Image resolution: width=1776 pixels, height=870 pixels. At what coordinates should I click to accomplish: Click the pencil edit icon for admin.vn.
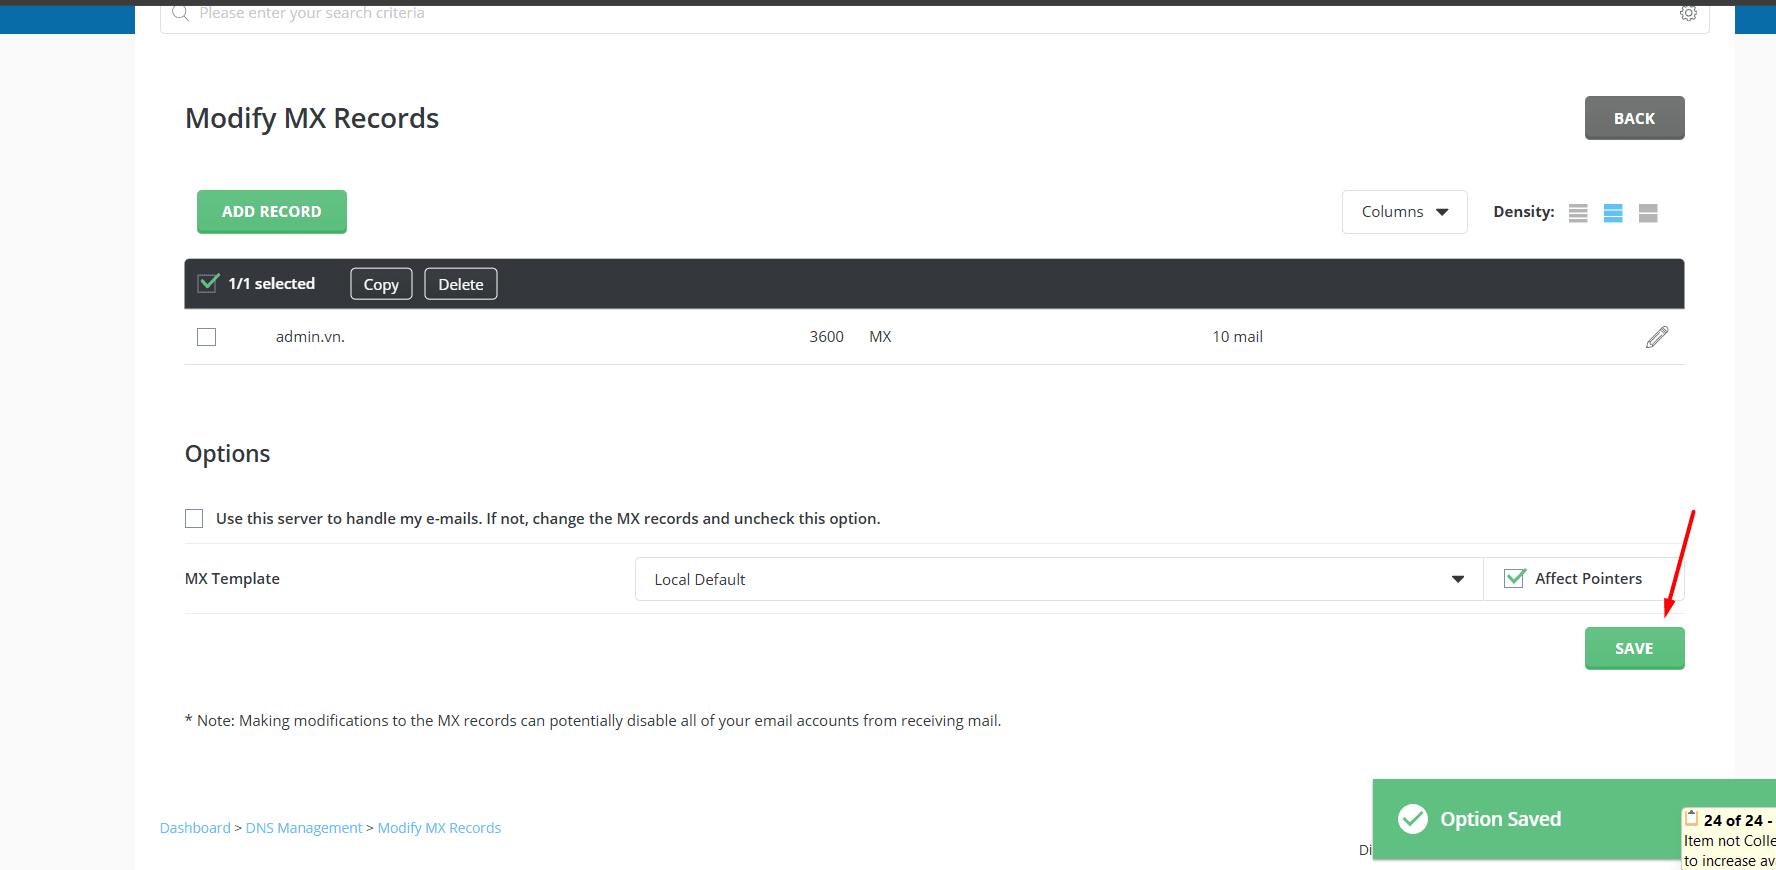pyautogui.click(x=1656, y=337)
